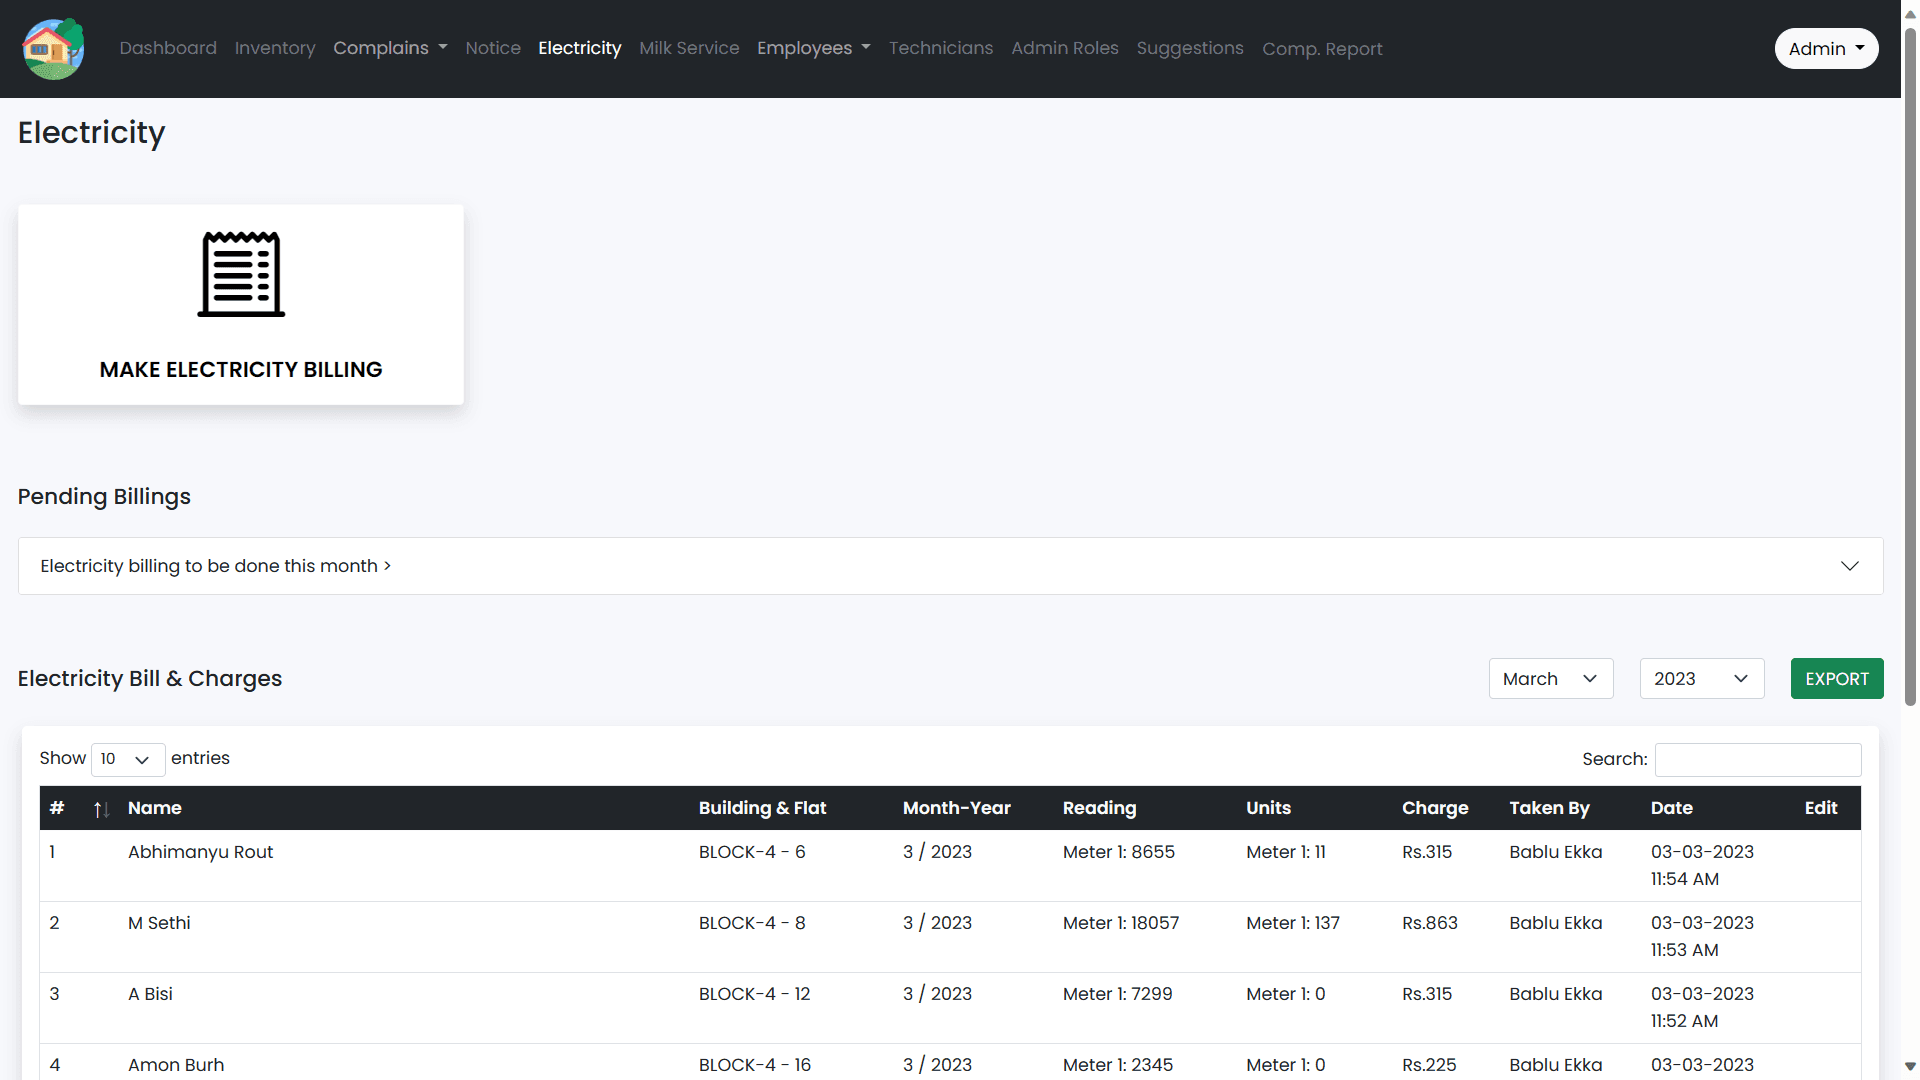The width and height of the screenshot is (1920, 1080).
Task: Open the 2023 year dropdown
Action: [x=1701, y=678]
